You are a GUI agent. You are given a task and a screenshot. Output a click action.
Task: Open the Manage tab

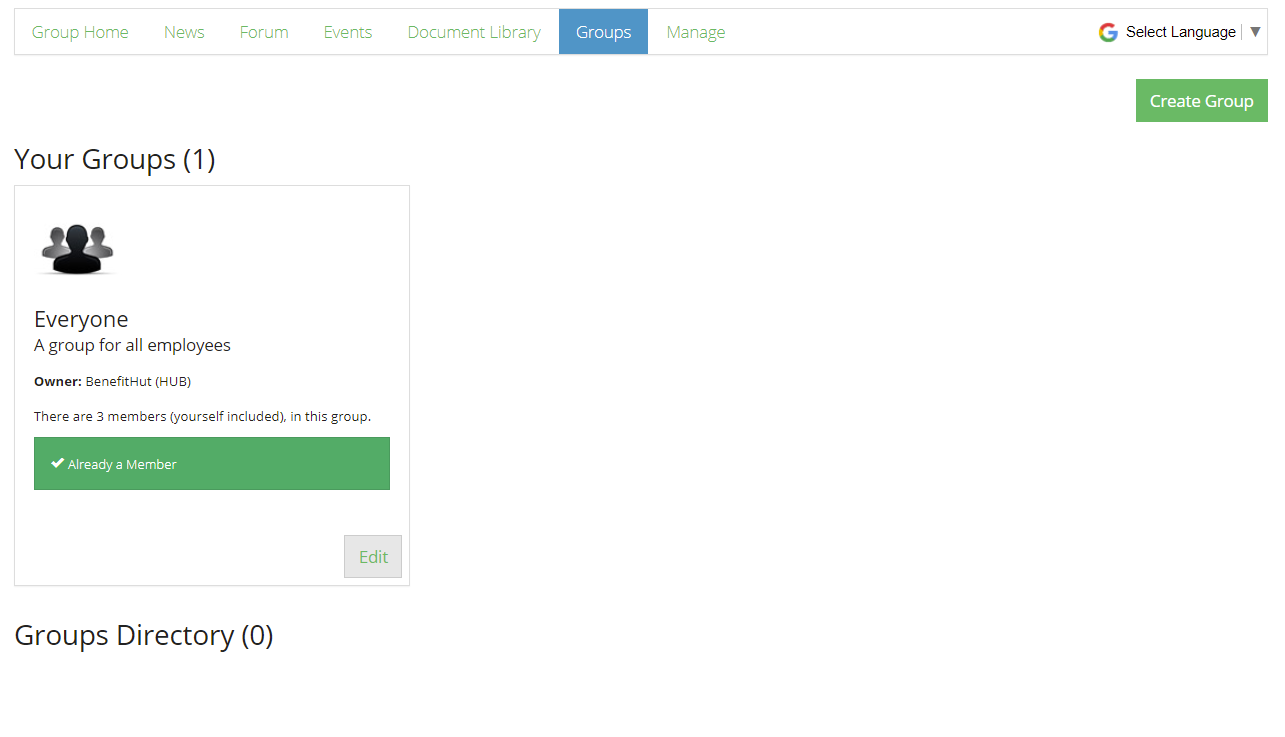coord(696,32)
